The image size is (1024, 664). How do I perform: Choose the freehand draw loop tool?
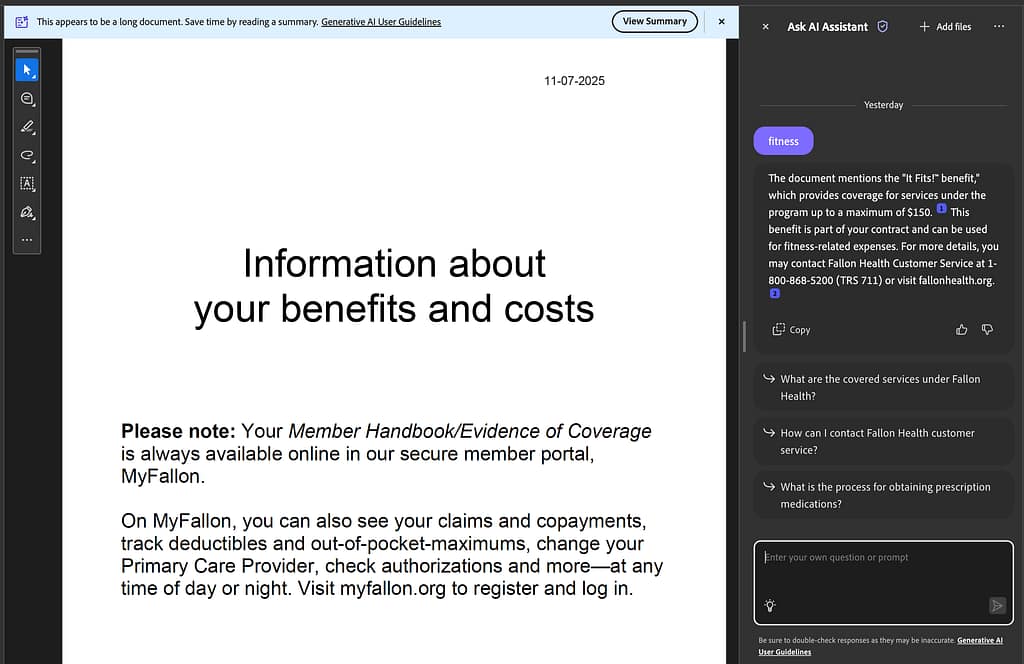(x=27, y=155)
